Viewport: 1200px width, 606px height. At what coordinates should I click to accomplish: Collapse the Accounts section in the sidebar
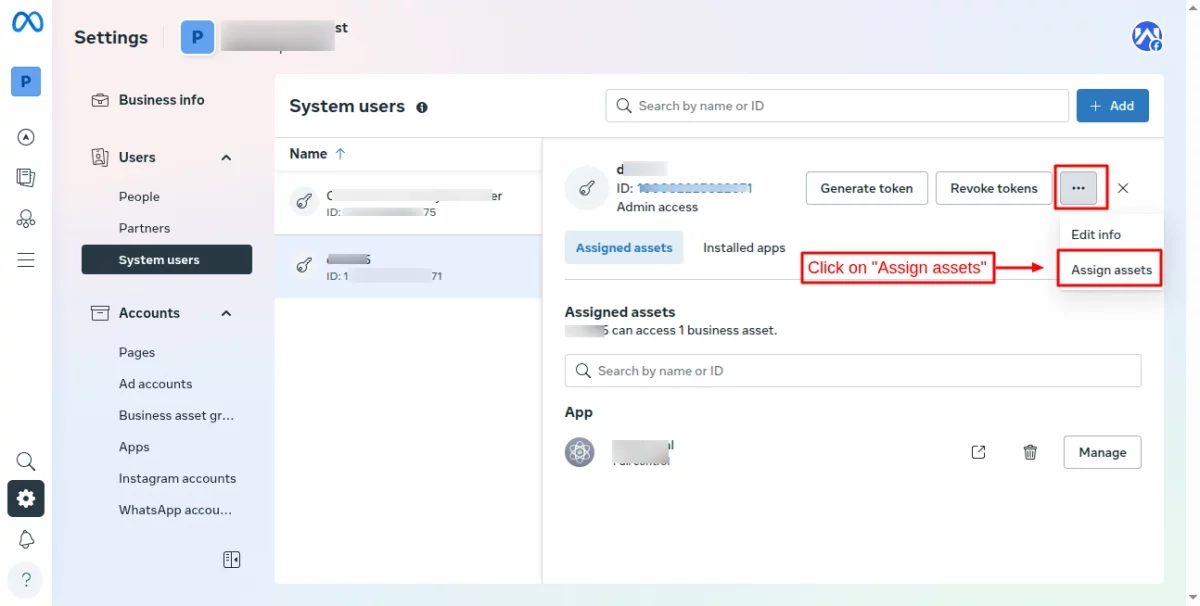(225, 313)
